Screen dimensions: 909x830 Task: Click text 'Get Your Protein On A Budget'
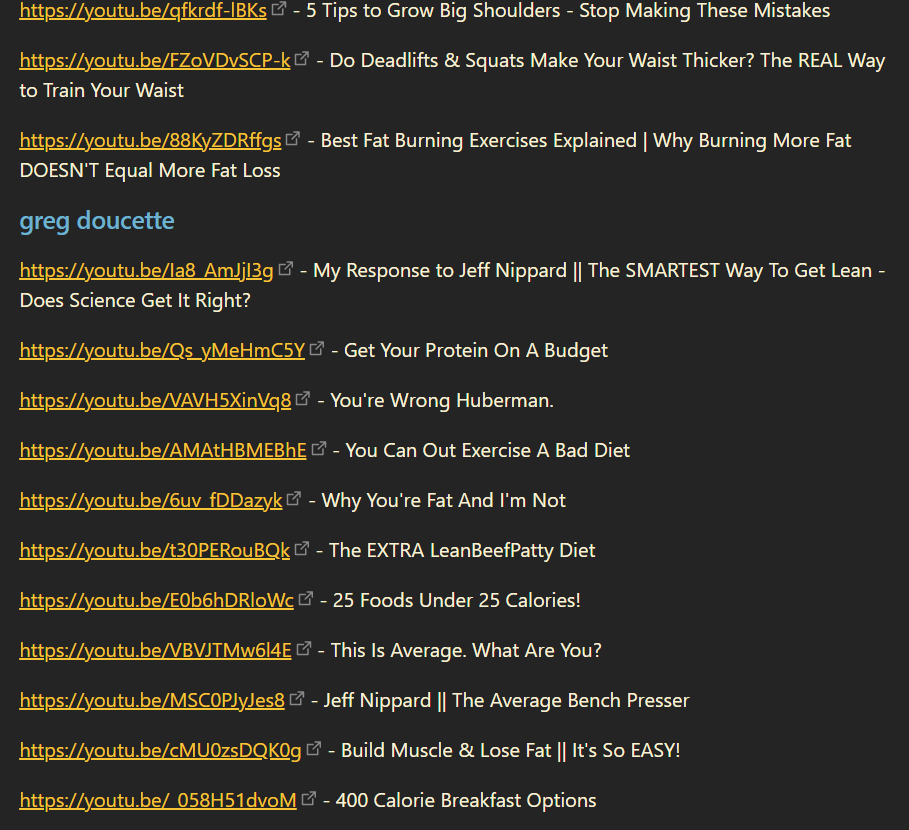pyautogui.click(x=476, y=351)
